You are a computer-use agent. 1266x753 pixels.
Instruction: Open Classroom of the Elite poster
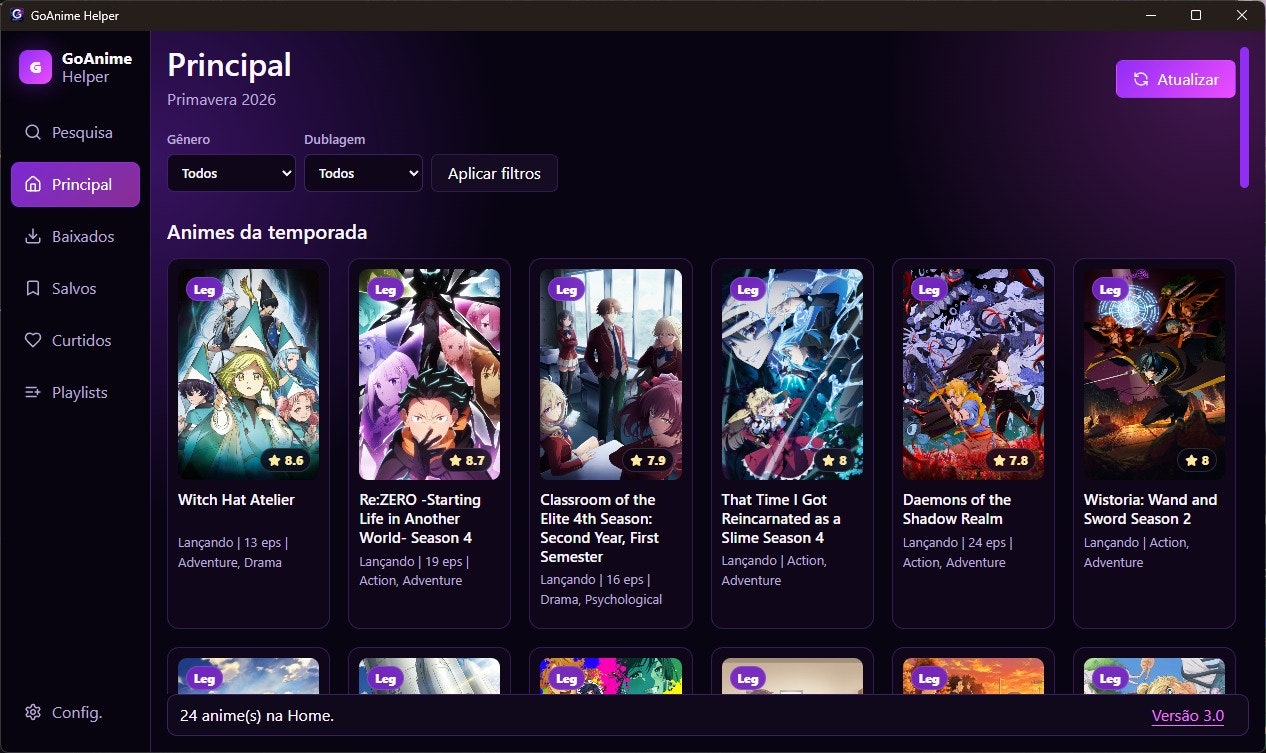[x=611, y=374]
